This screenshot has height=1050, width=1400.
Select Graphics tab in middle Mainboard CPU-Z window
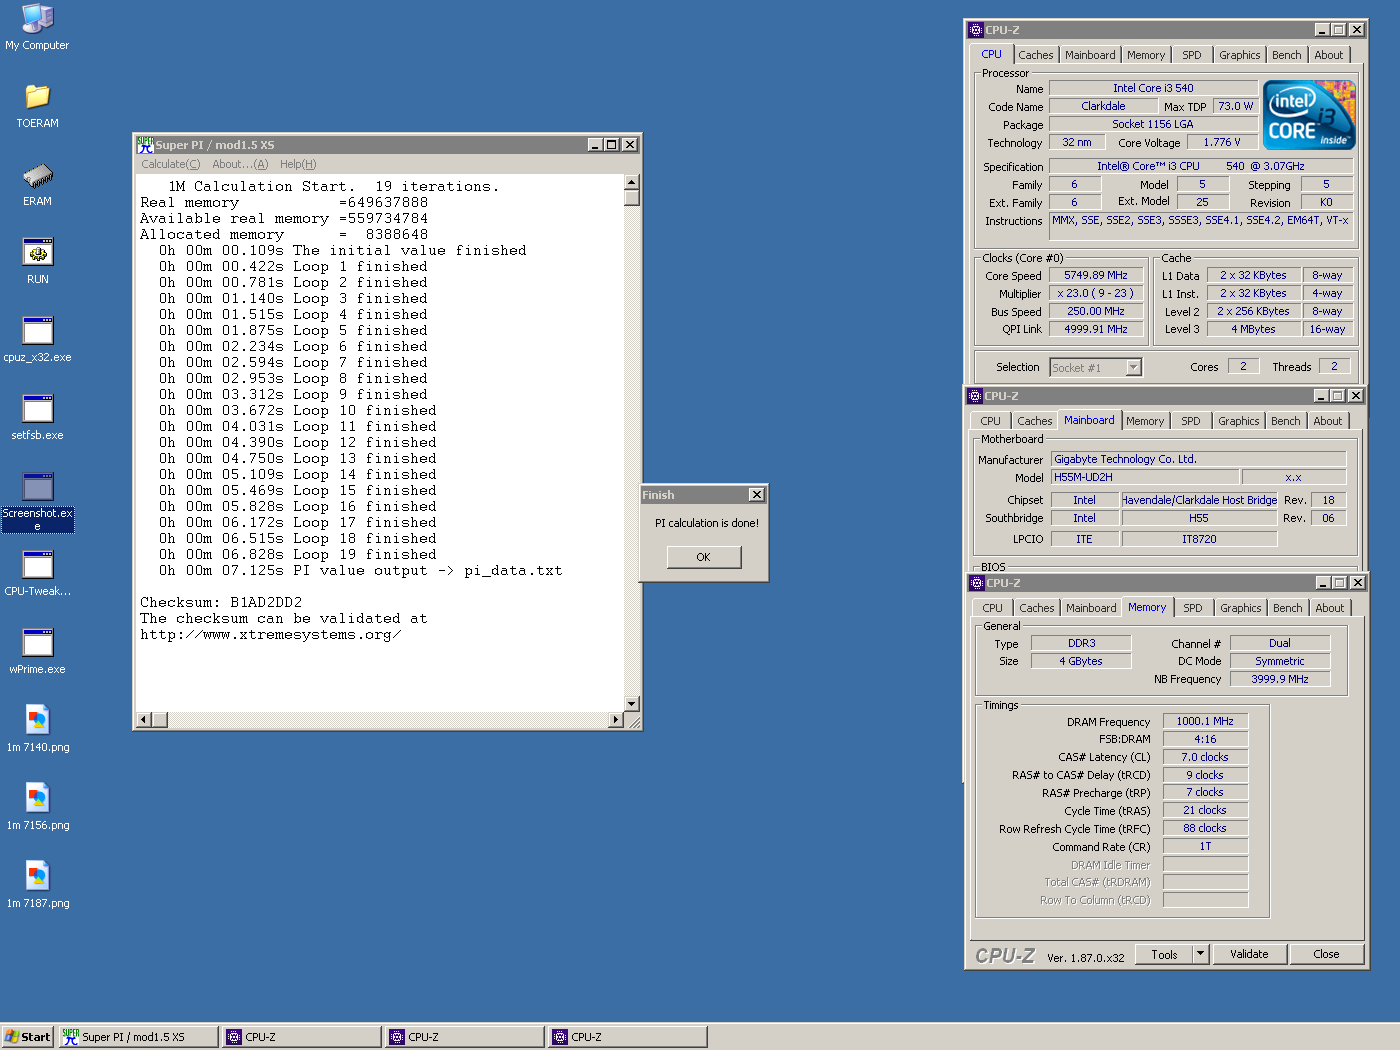coord(1239,421)
